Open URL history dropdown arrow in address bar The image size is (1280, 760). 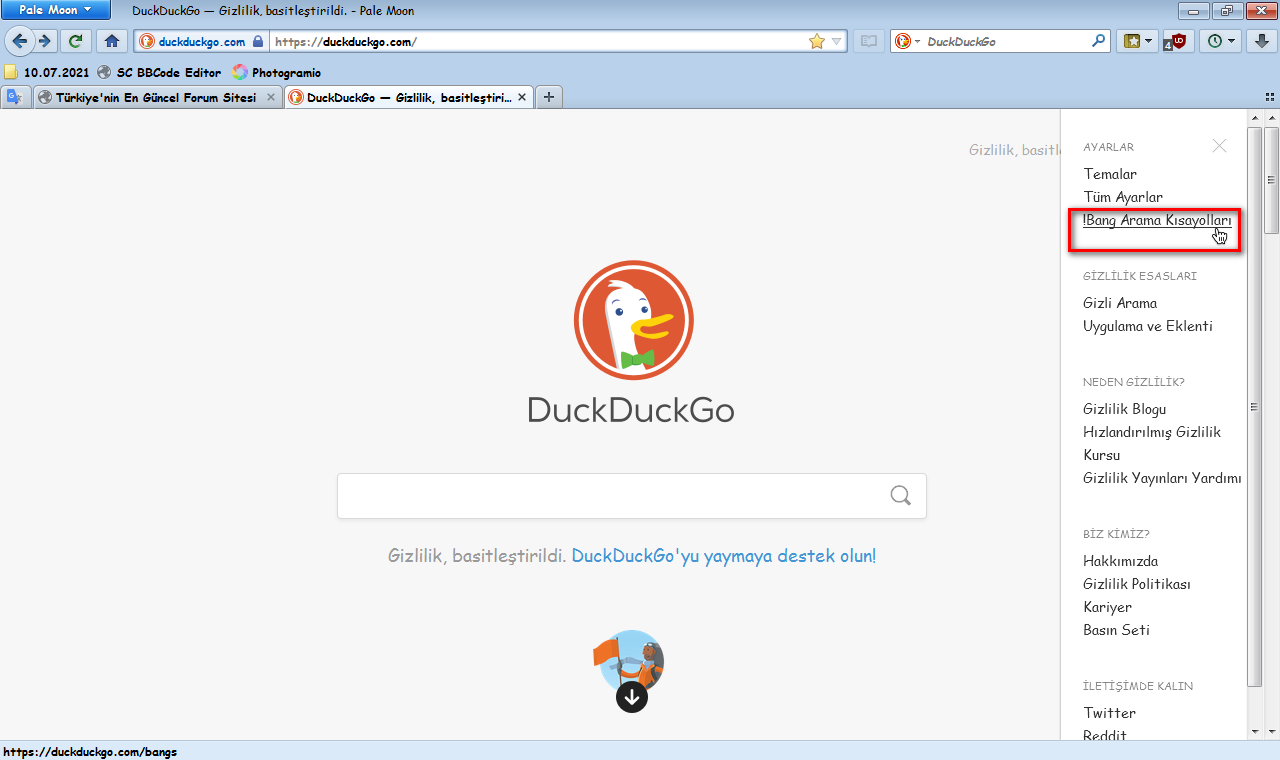[837, 41]
